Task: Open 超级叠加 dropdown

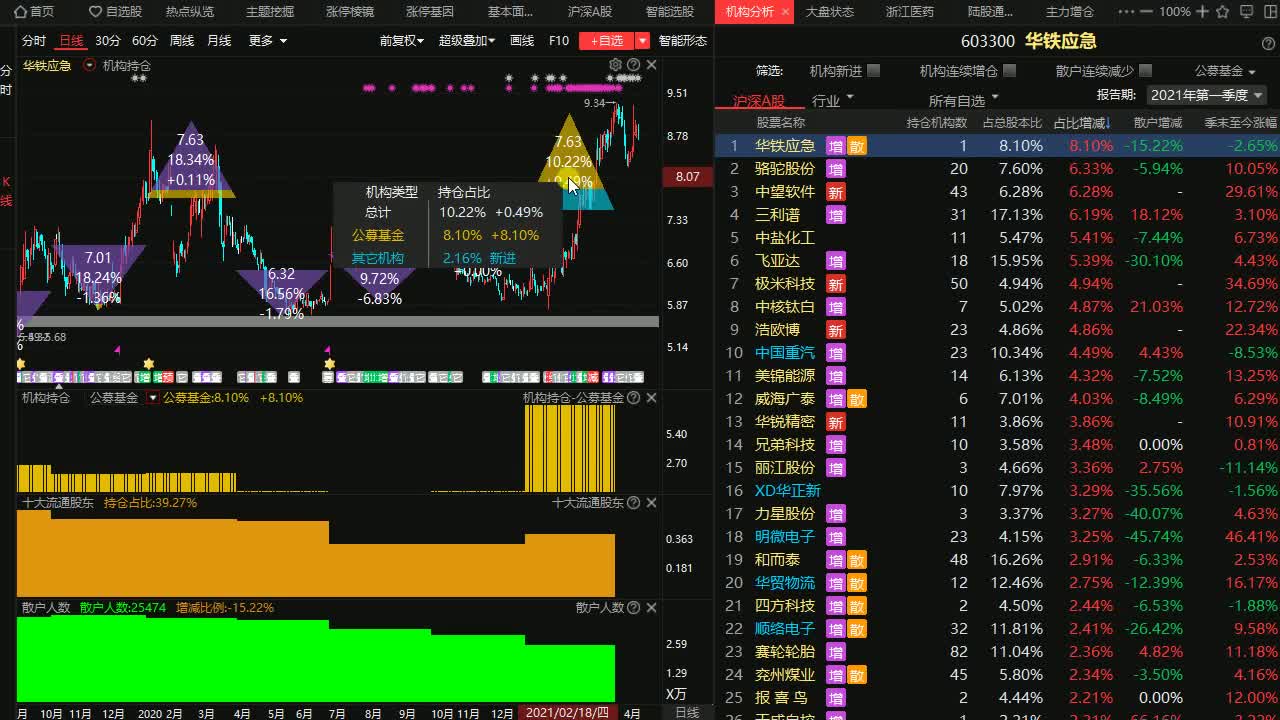Action: 467,41
